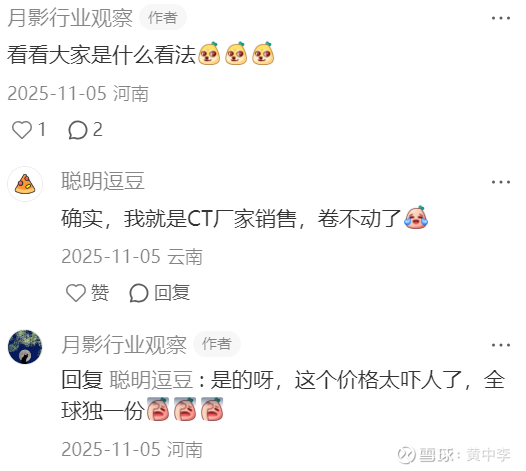Open more options for 聪明逗豆's comment
The height and width of the screenshot is (471, 526).
pyautogui.click(x=501, y=182)
